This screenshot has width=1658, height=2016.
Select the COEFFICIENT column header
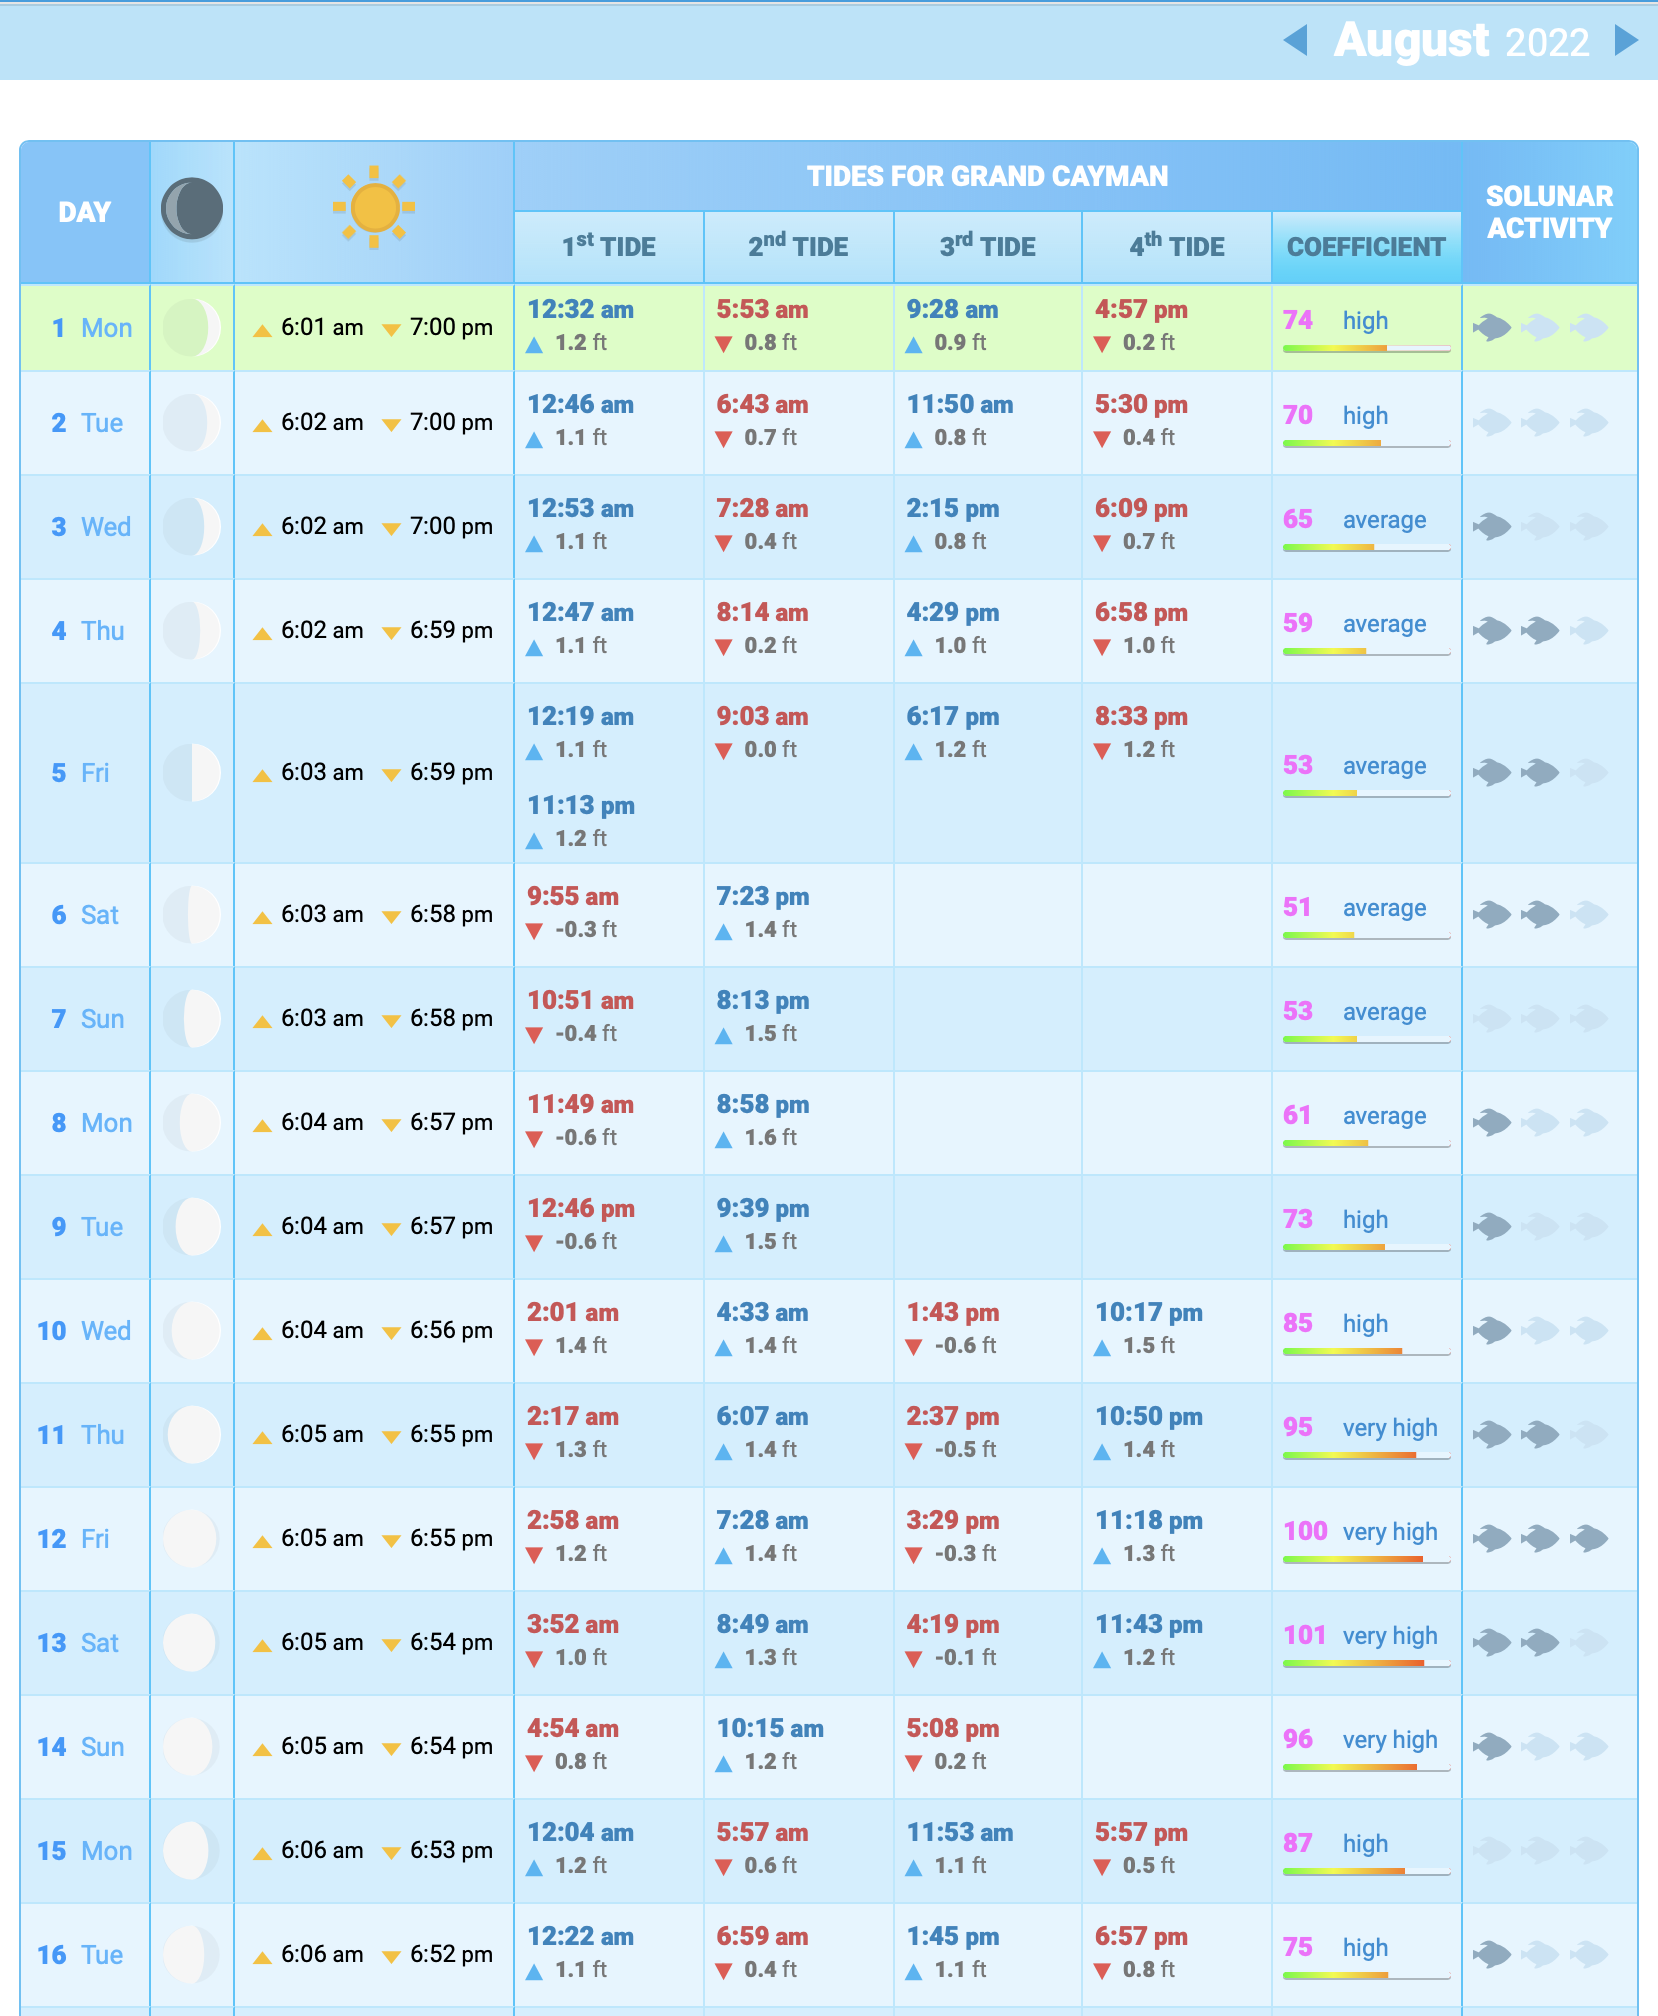pos(1366,247)
